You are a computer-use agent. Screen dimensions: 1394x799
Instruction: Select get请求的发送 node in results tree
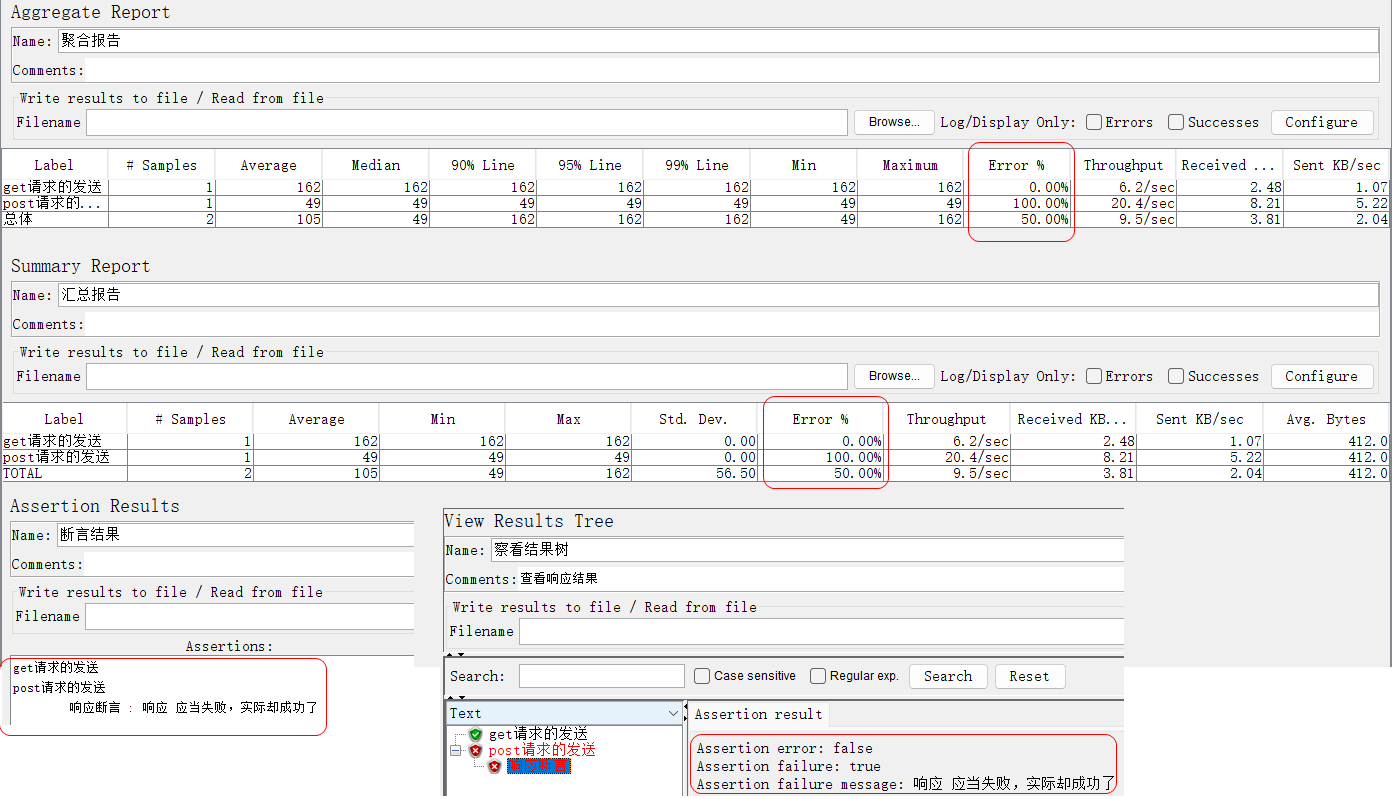click(x=537, y=735)
